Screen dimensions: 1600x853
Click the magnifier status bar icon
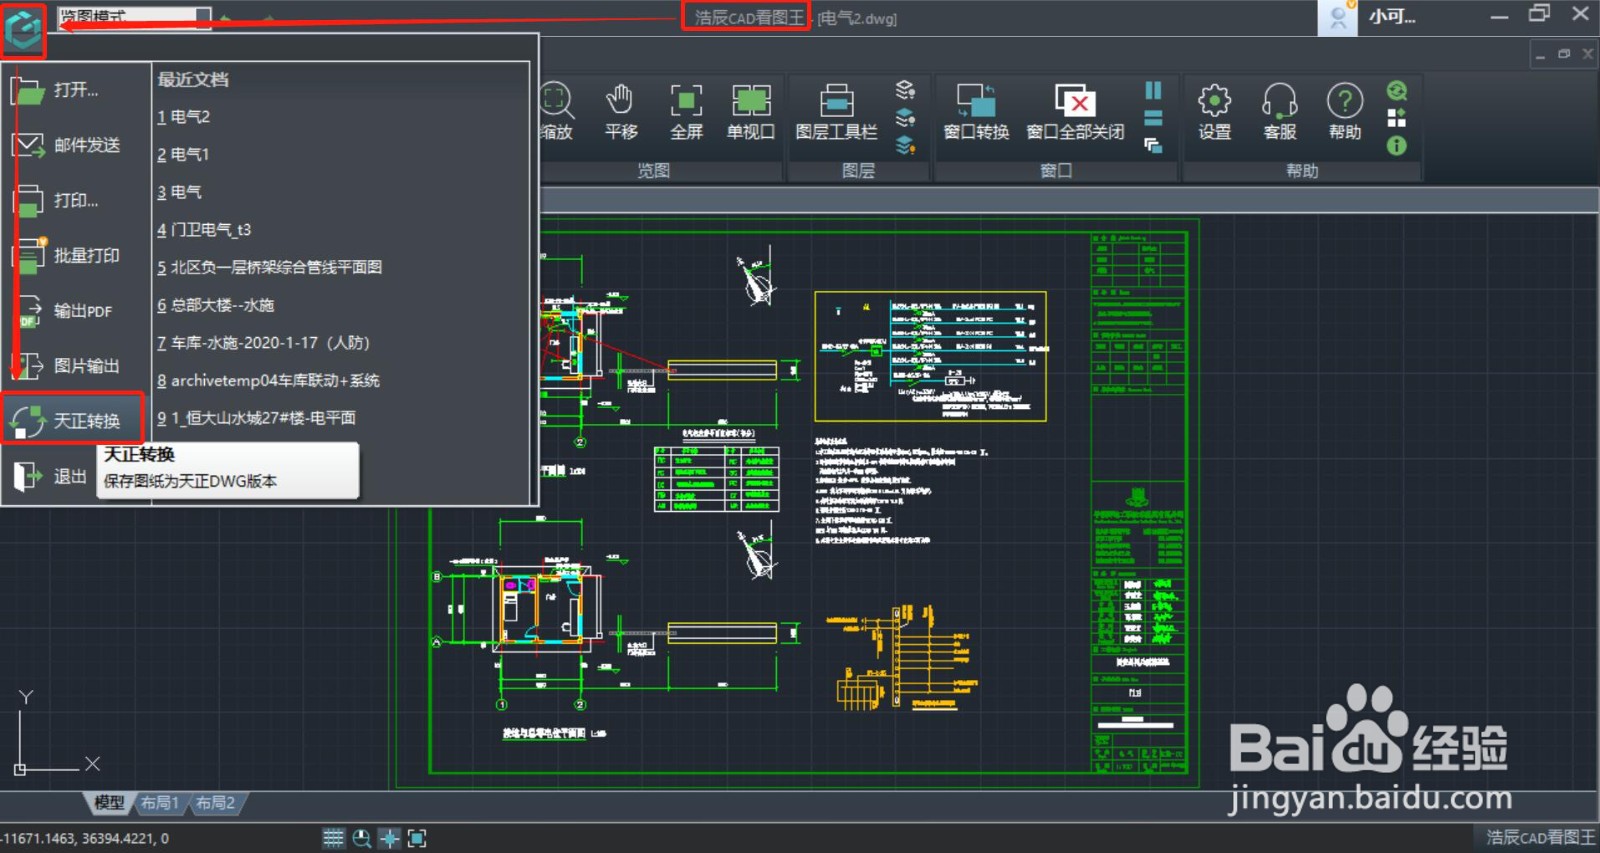click(362, 838)
